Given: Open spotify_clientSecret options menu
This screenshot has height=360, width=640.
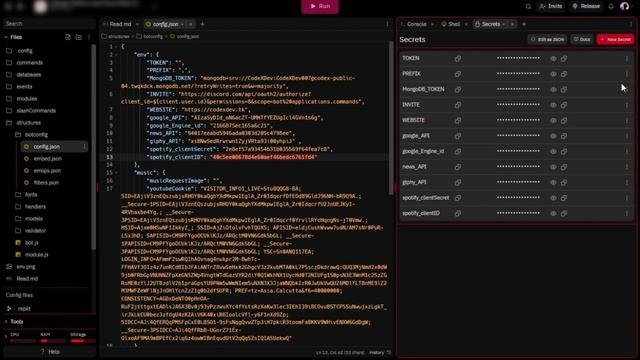Looking at the screenshot, I should (x=627, y=198).
